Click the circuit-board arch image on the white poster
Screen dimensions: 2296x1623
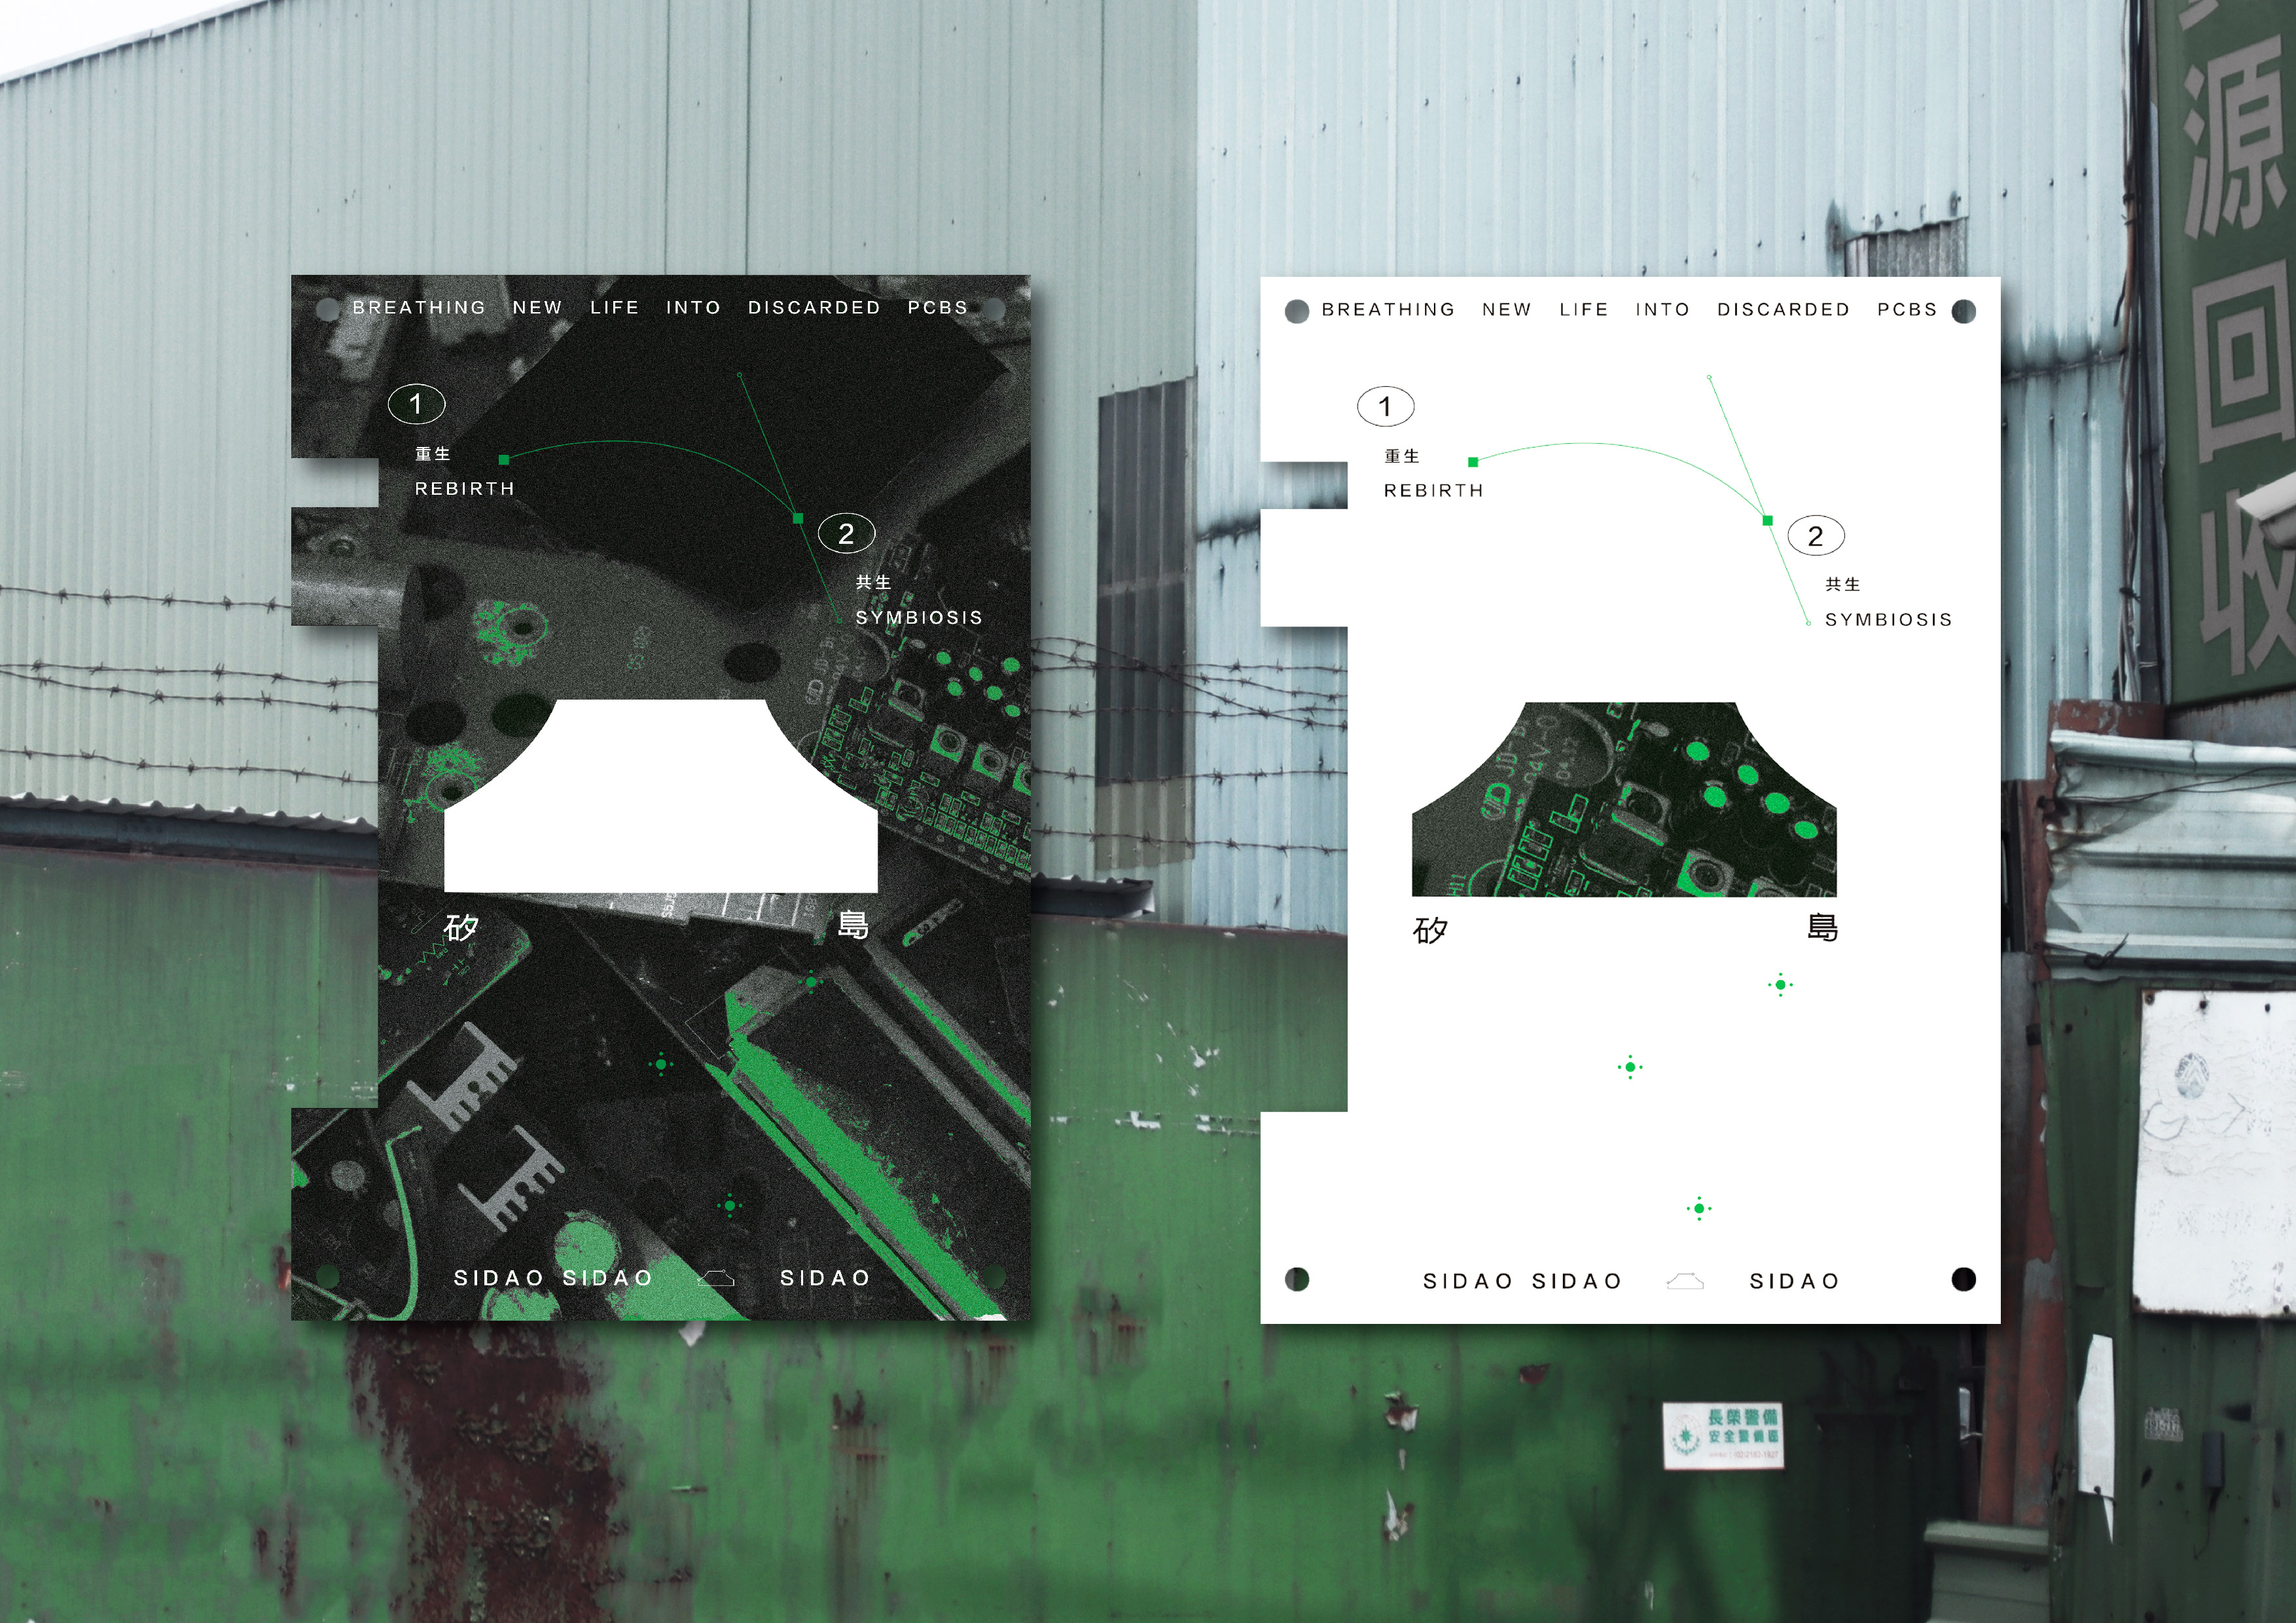coord(1624,799)
